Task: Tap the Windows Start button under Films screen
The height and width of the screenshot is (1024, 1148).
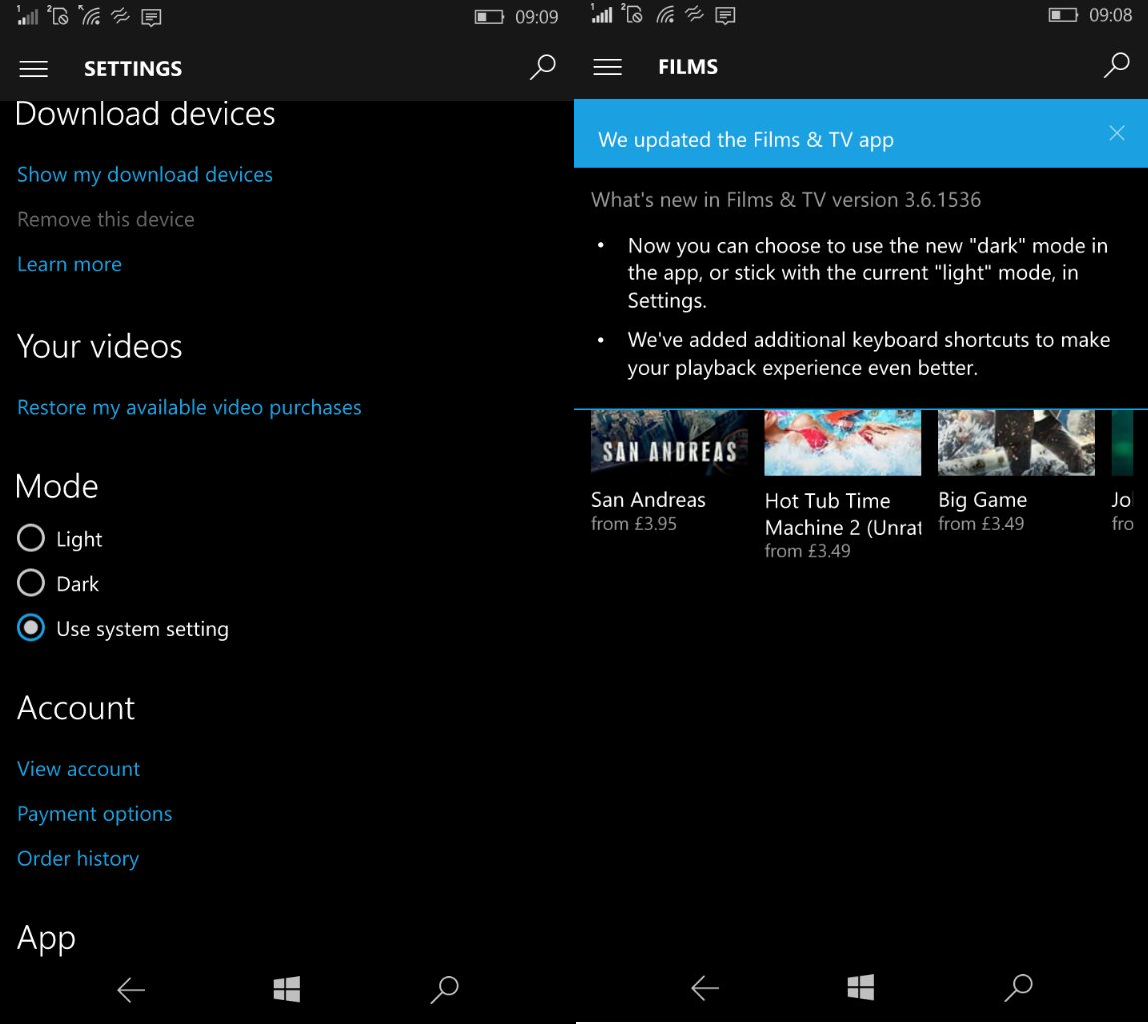Action: tap(860, 987)
